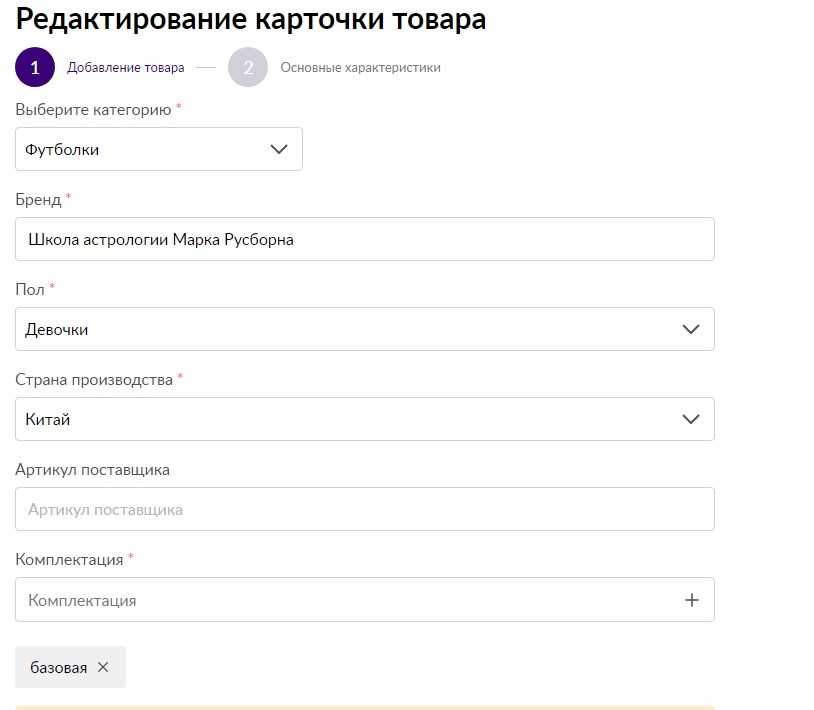
Task: Click the Артикул поставщика label above field
Action: tap(92, 469)
